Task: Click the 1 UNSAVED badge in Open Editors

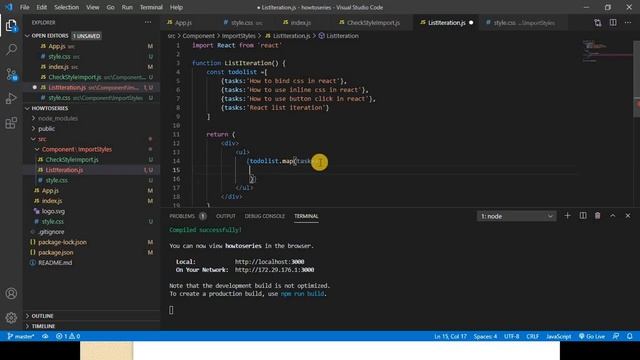Action: pos(87,36)
